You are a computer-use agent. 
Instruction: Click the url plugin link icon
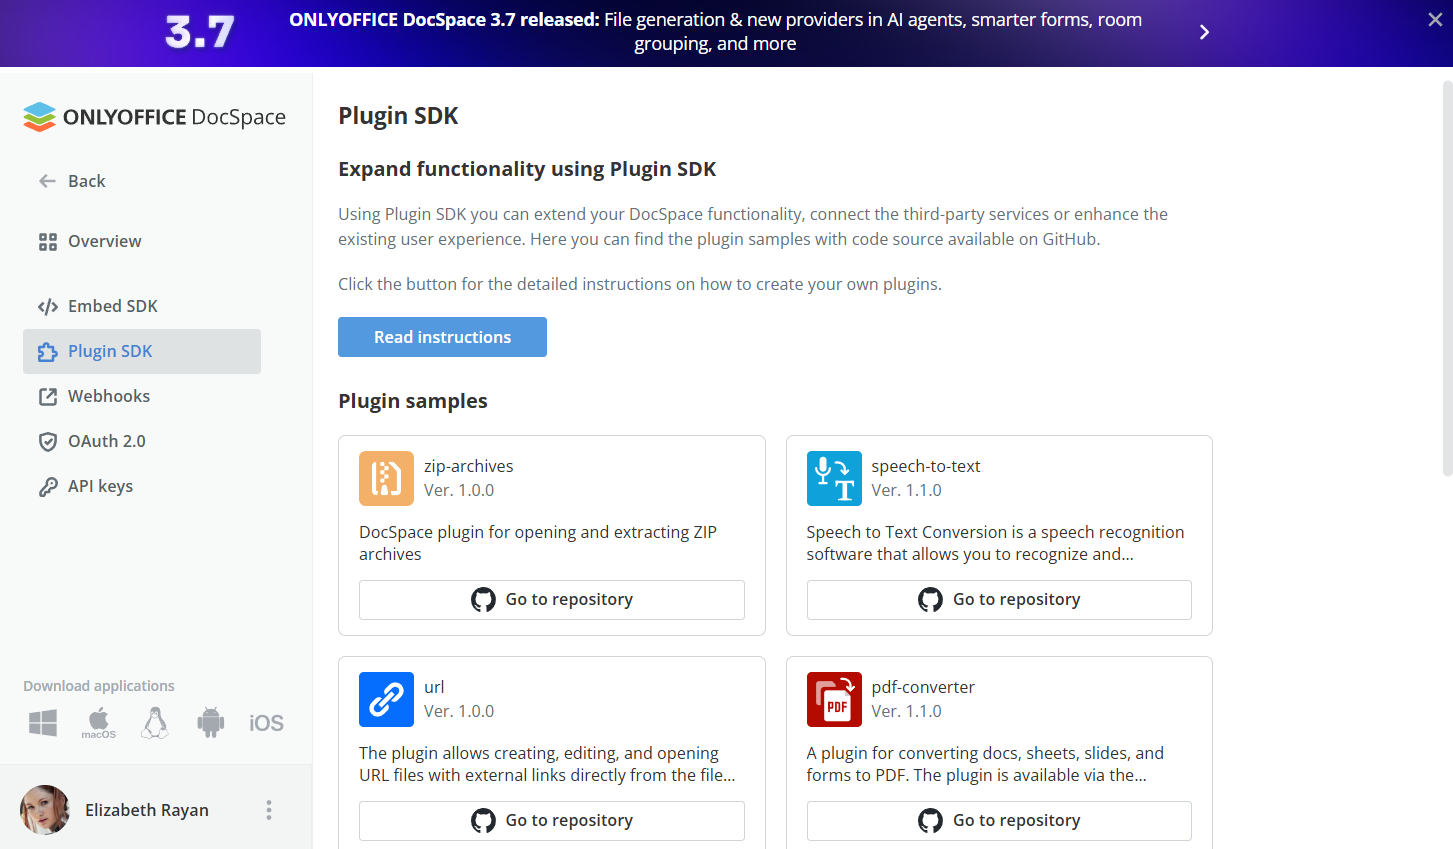(386, 699)
